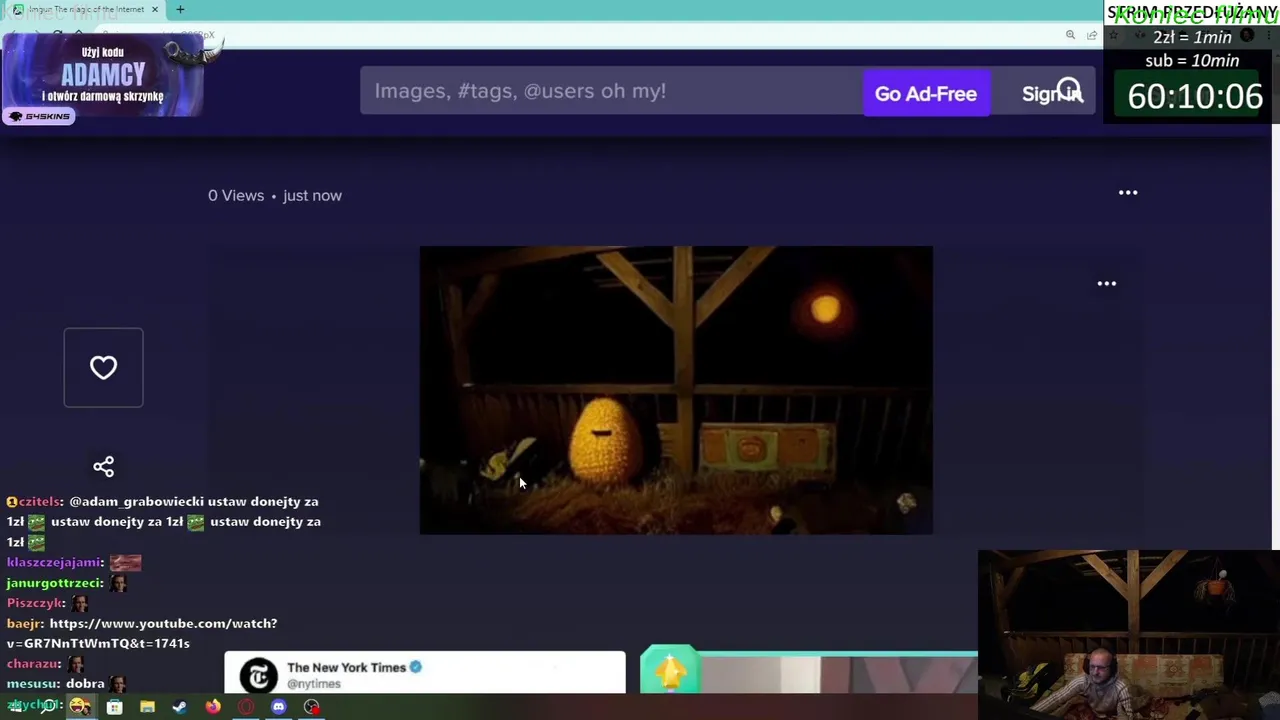Click the '0 Views' text
Image resolution: width=1280 pixels, height=720 pixels.
[236, 195]
